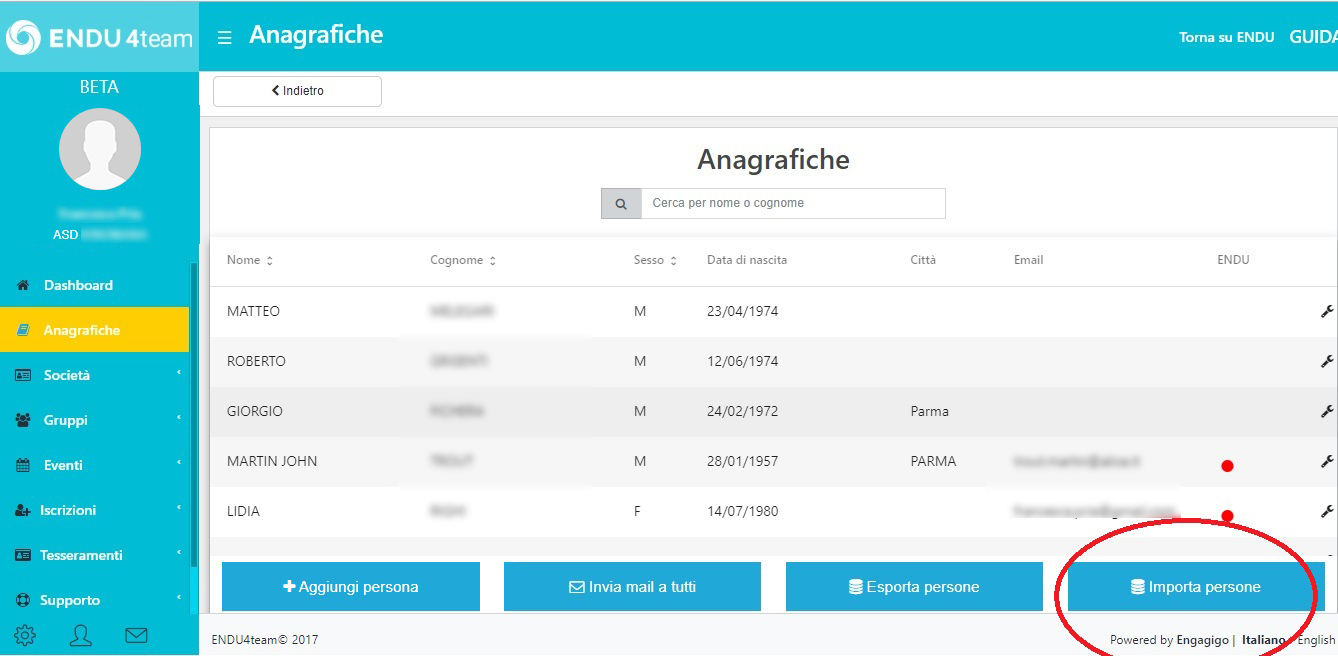
Task: Open the Engagigo footer link
Action: pos(1202,640)
